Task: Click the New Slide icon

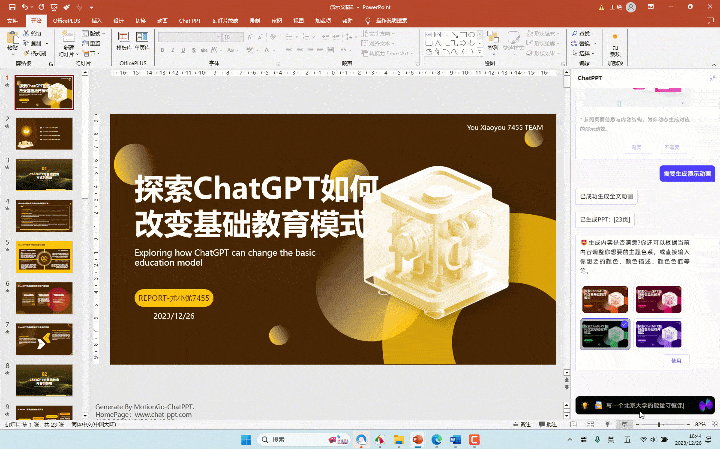Action: pyautogui.click(x=68, y=38)
